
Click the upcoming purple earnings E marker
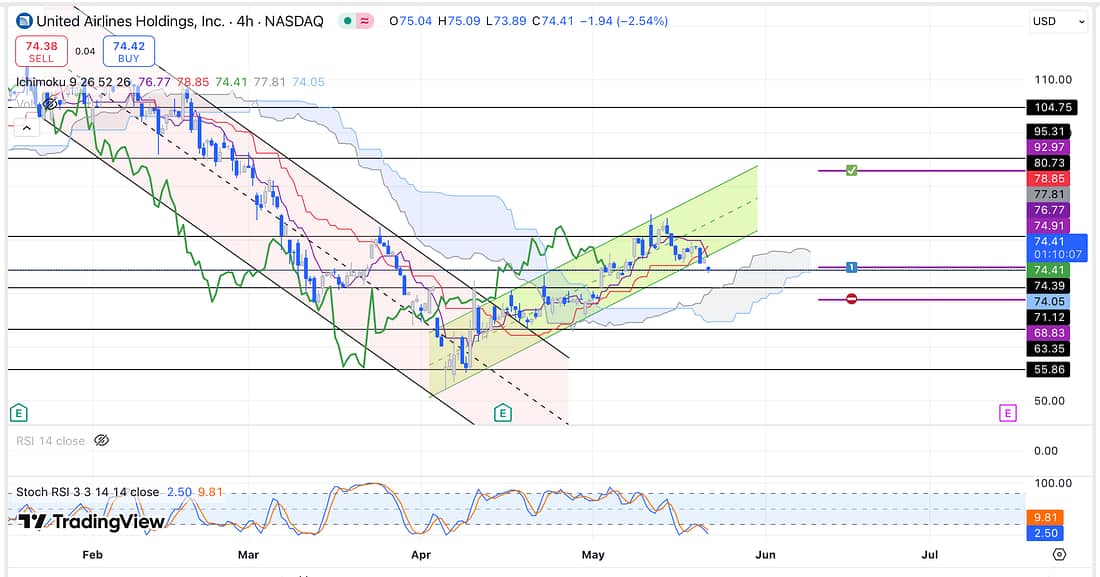1007,412
